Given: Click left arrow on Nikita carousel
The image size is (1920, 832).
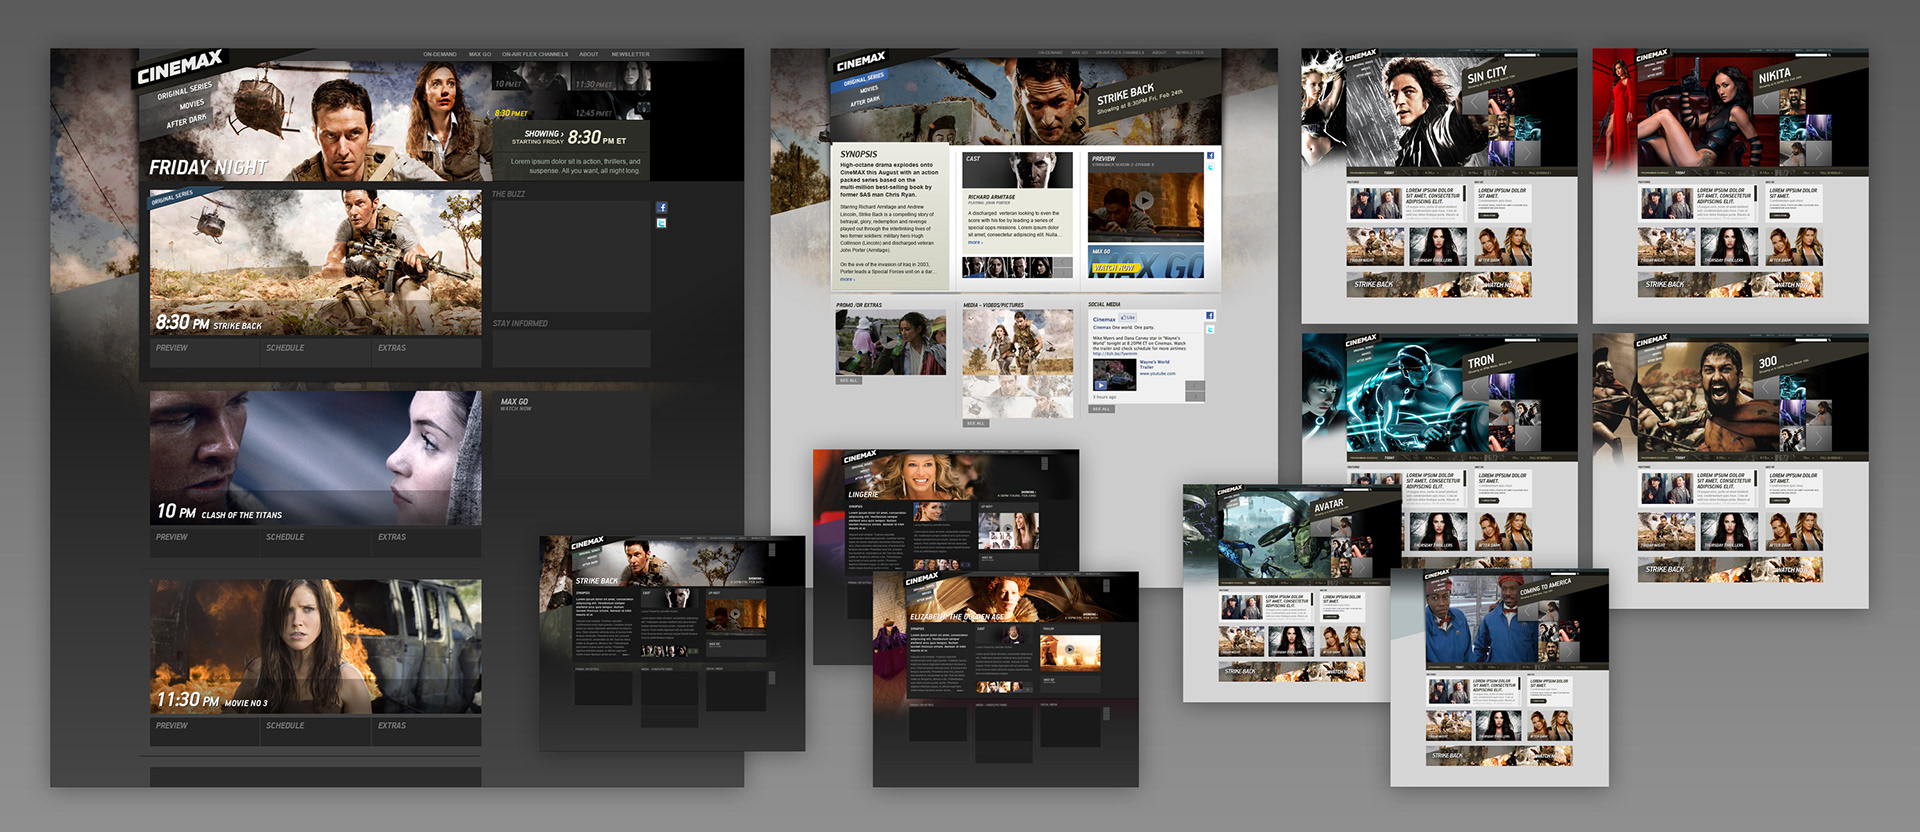Looking at the screenshot, I should point(1766,104).
